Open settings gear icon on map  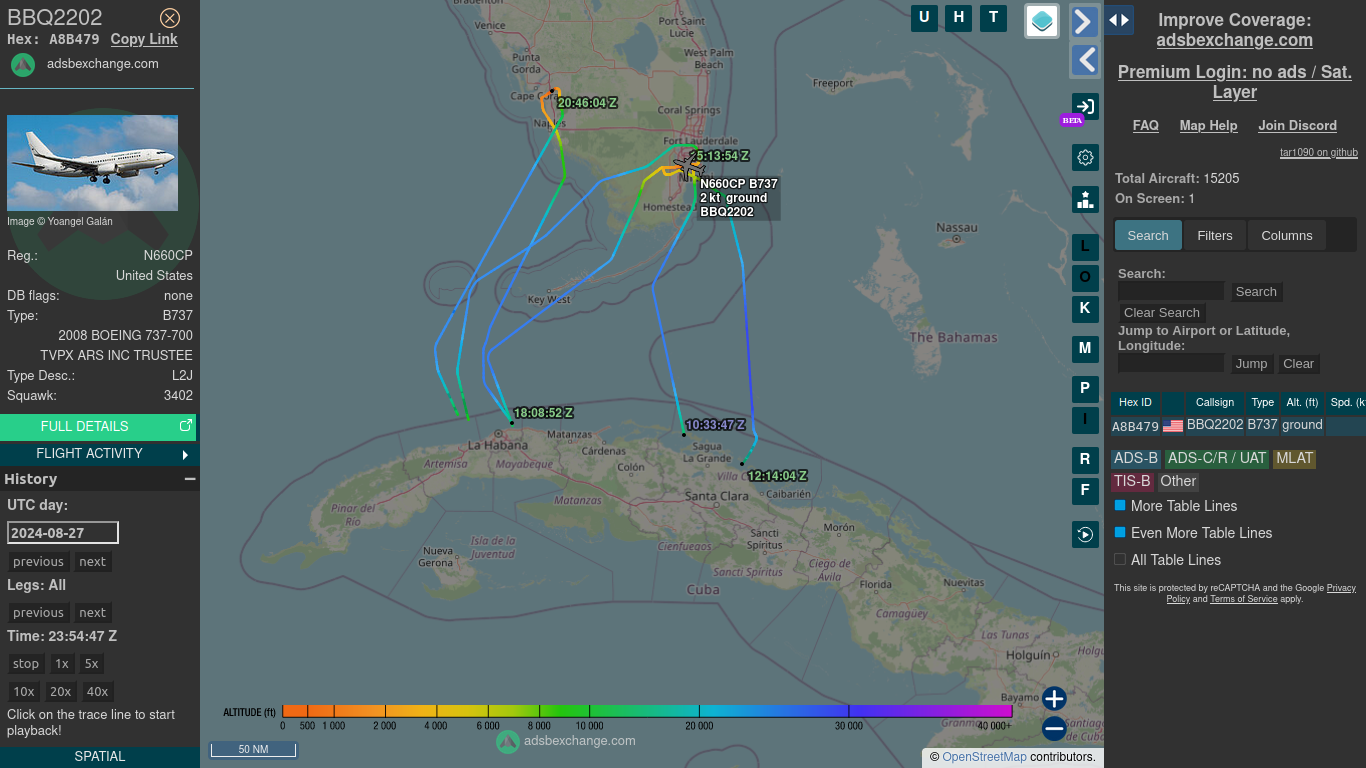coord(1085,157)
